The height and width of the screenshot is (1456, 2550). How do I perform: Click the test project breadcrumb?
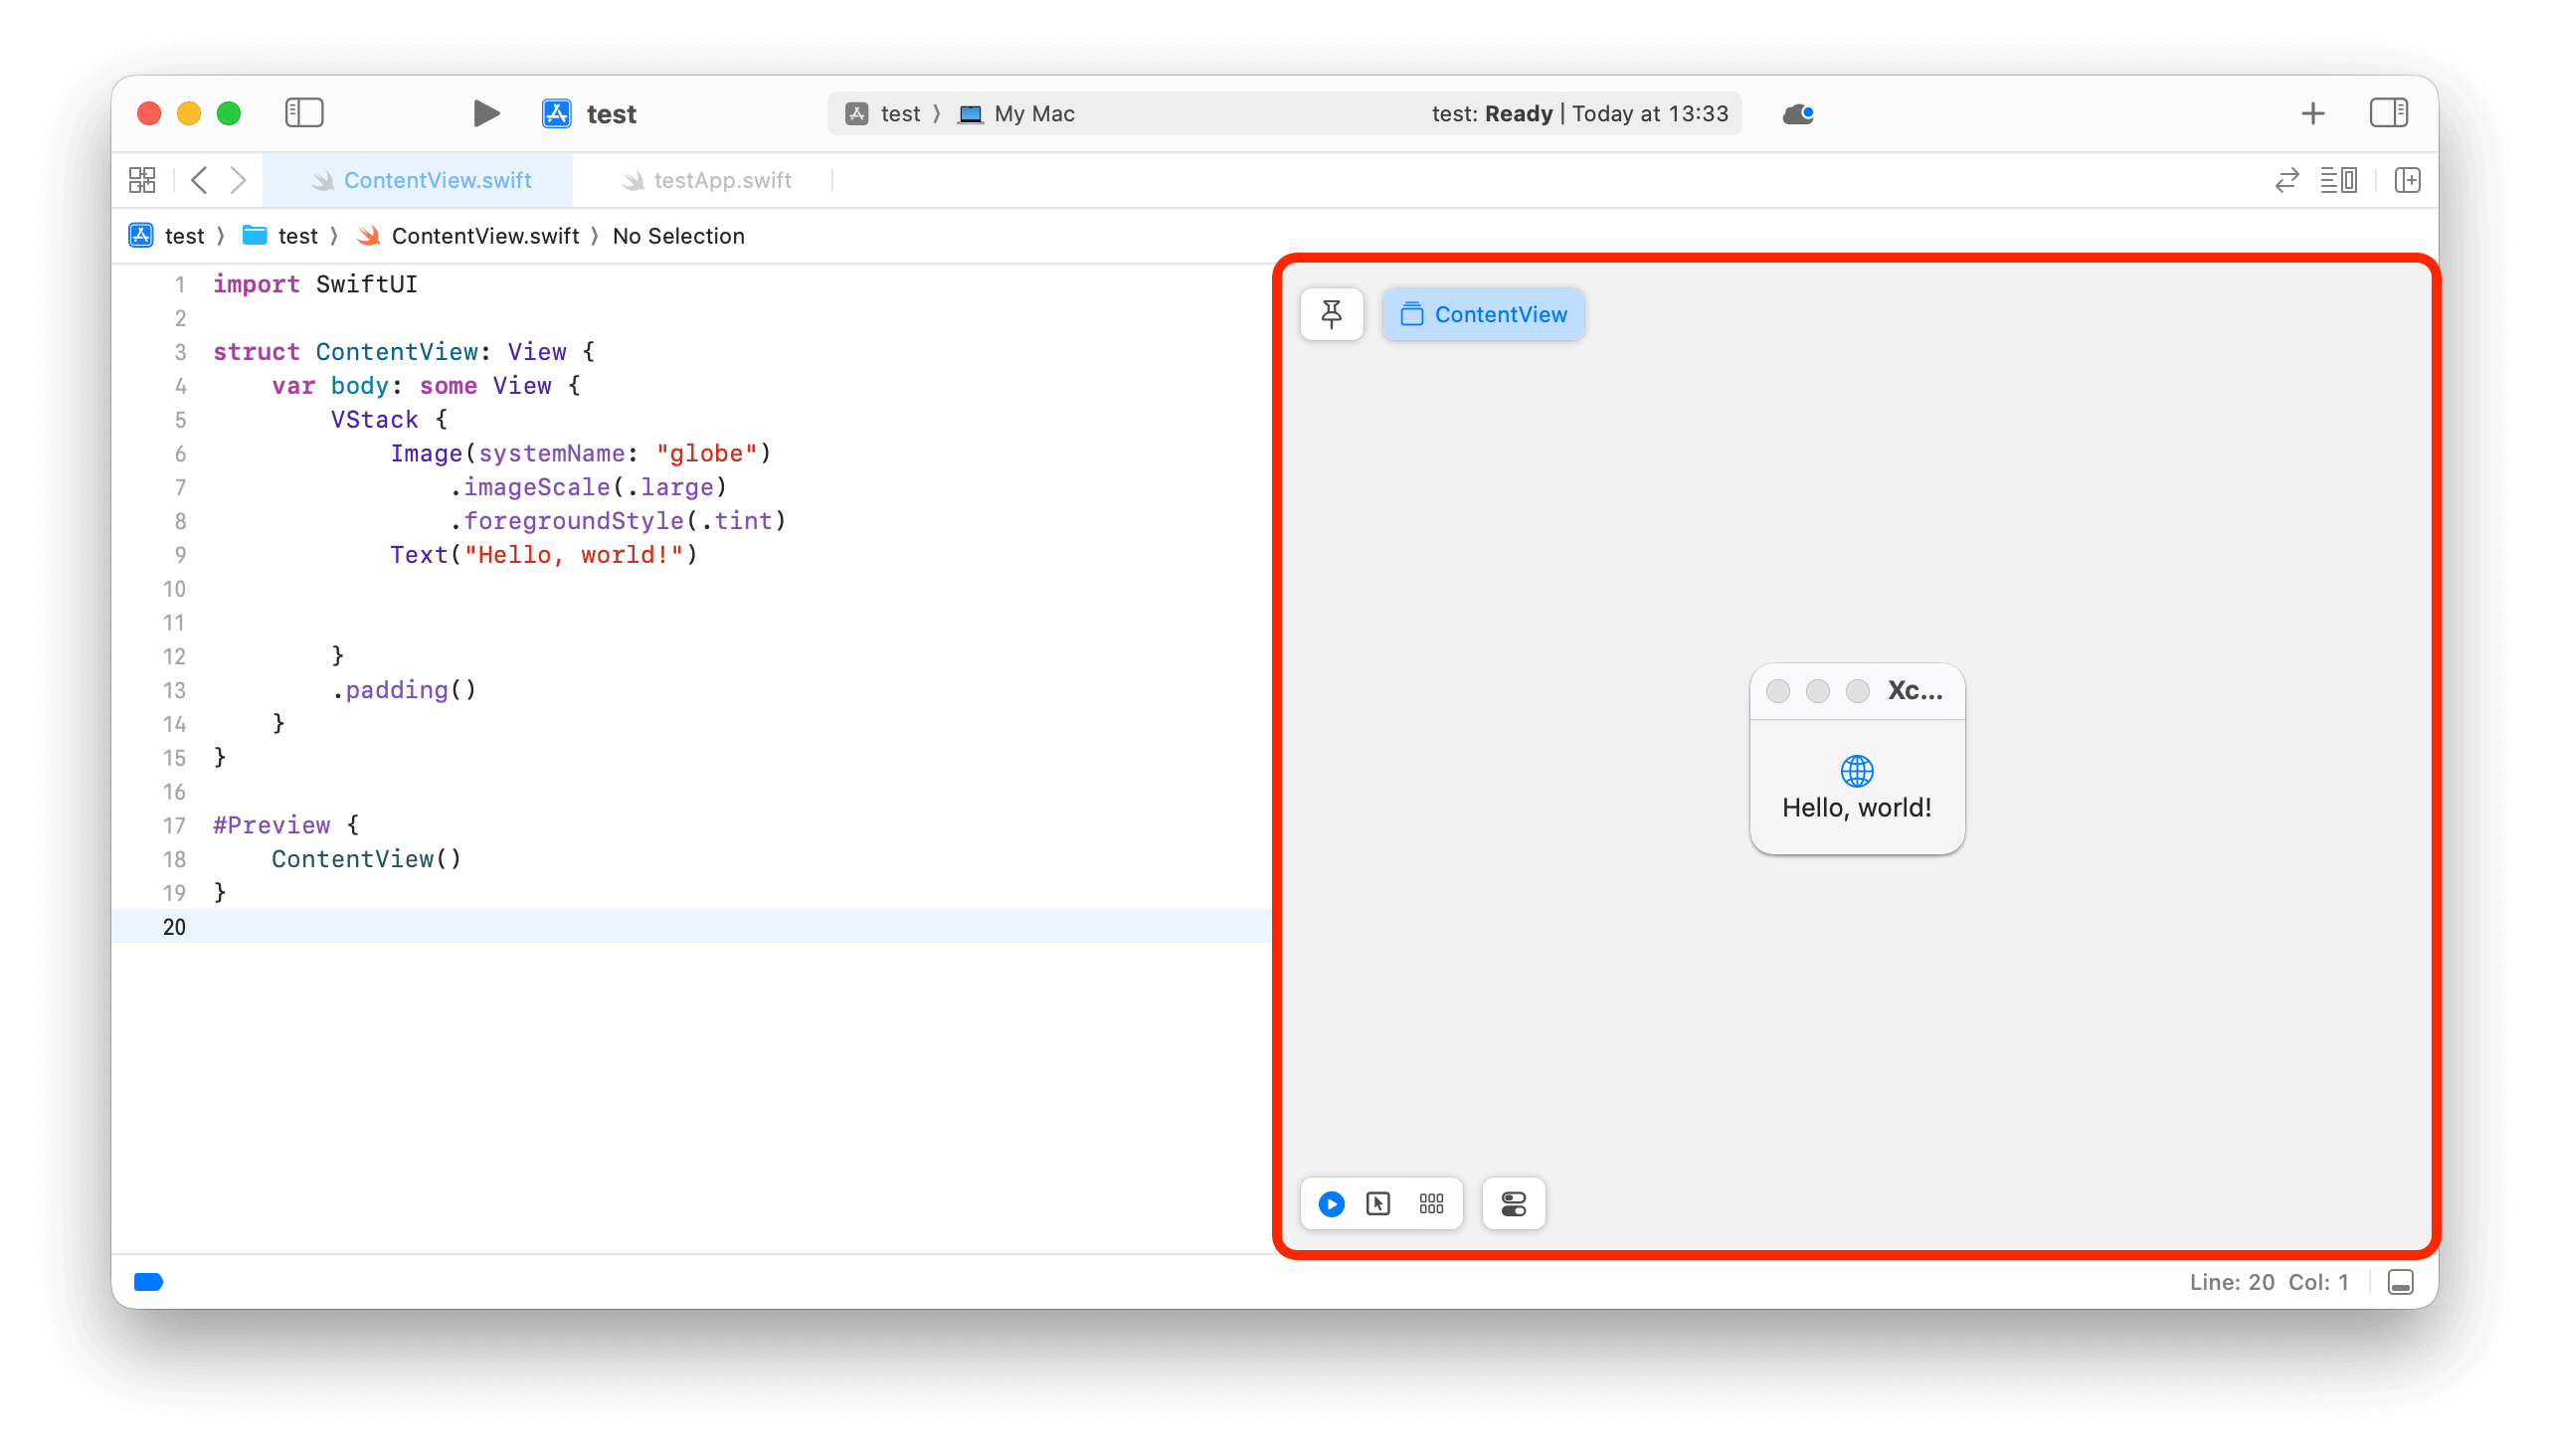167,236
